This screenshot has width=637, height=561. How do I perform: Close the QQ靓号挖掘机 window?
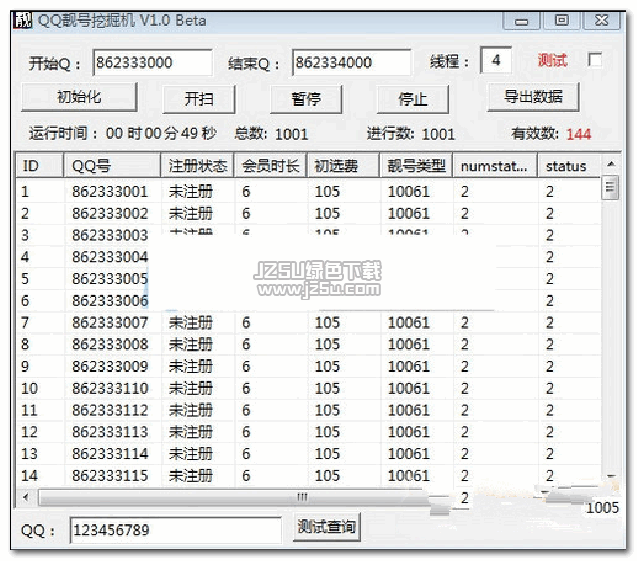(x=602, y=20)
